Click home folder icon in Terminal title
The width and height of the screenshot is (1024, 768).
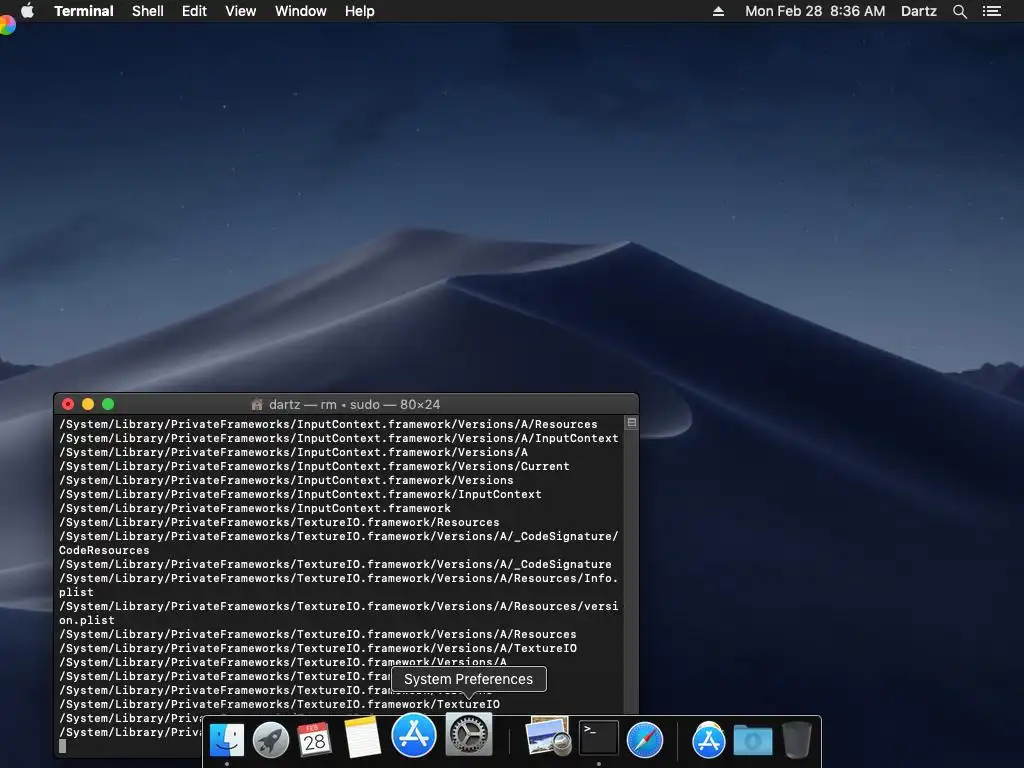coord(257,404)
